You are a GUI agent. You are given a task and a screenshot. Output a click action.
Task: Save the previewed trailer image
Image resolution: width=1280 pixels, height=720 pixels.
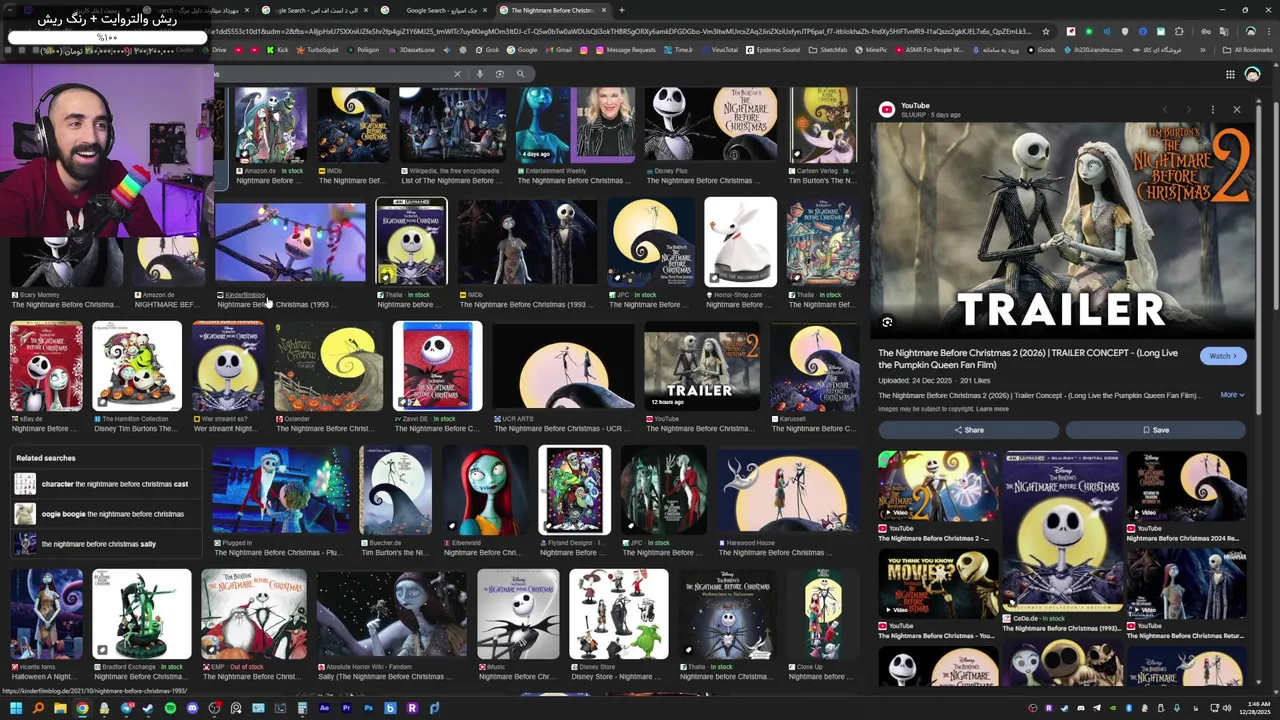click(x=1155, y=430)
